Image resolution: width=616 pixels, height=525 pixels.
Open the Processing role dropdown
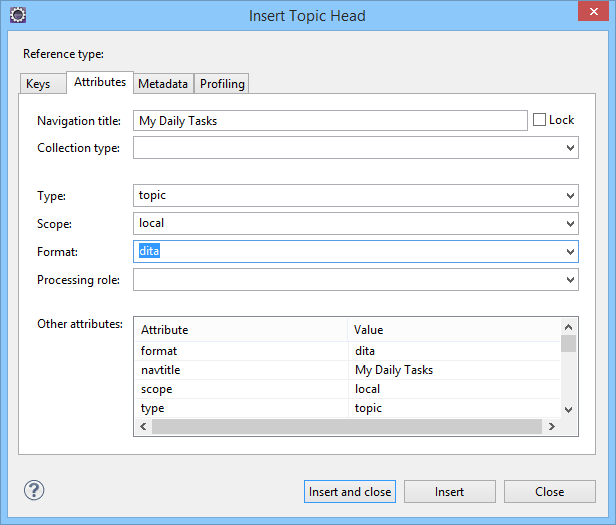[x=570, y=280]
